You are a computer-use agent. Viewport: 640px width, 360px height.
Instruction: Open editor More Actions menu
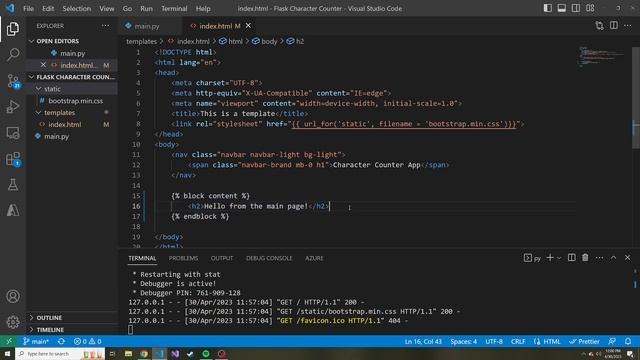(x=627, y=26)
